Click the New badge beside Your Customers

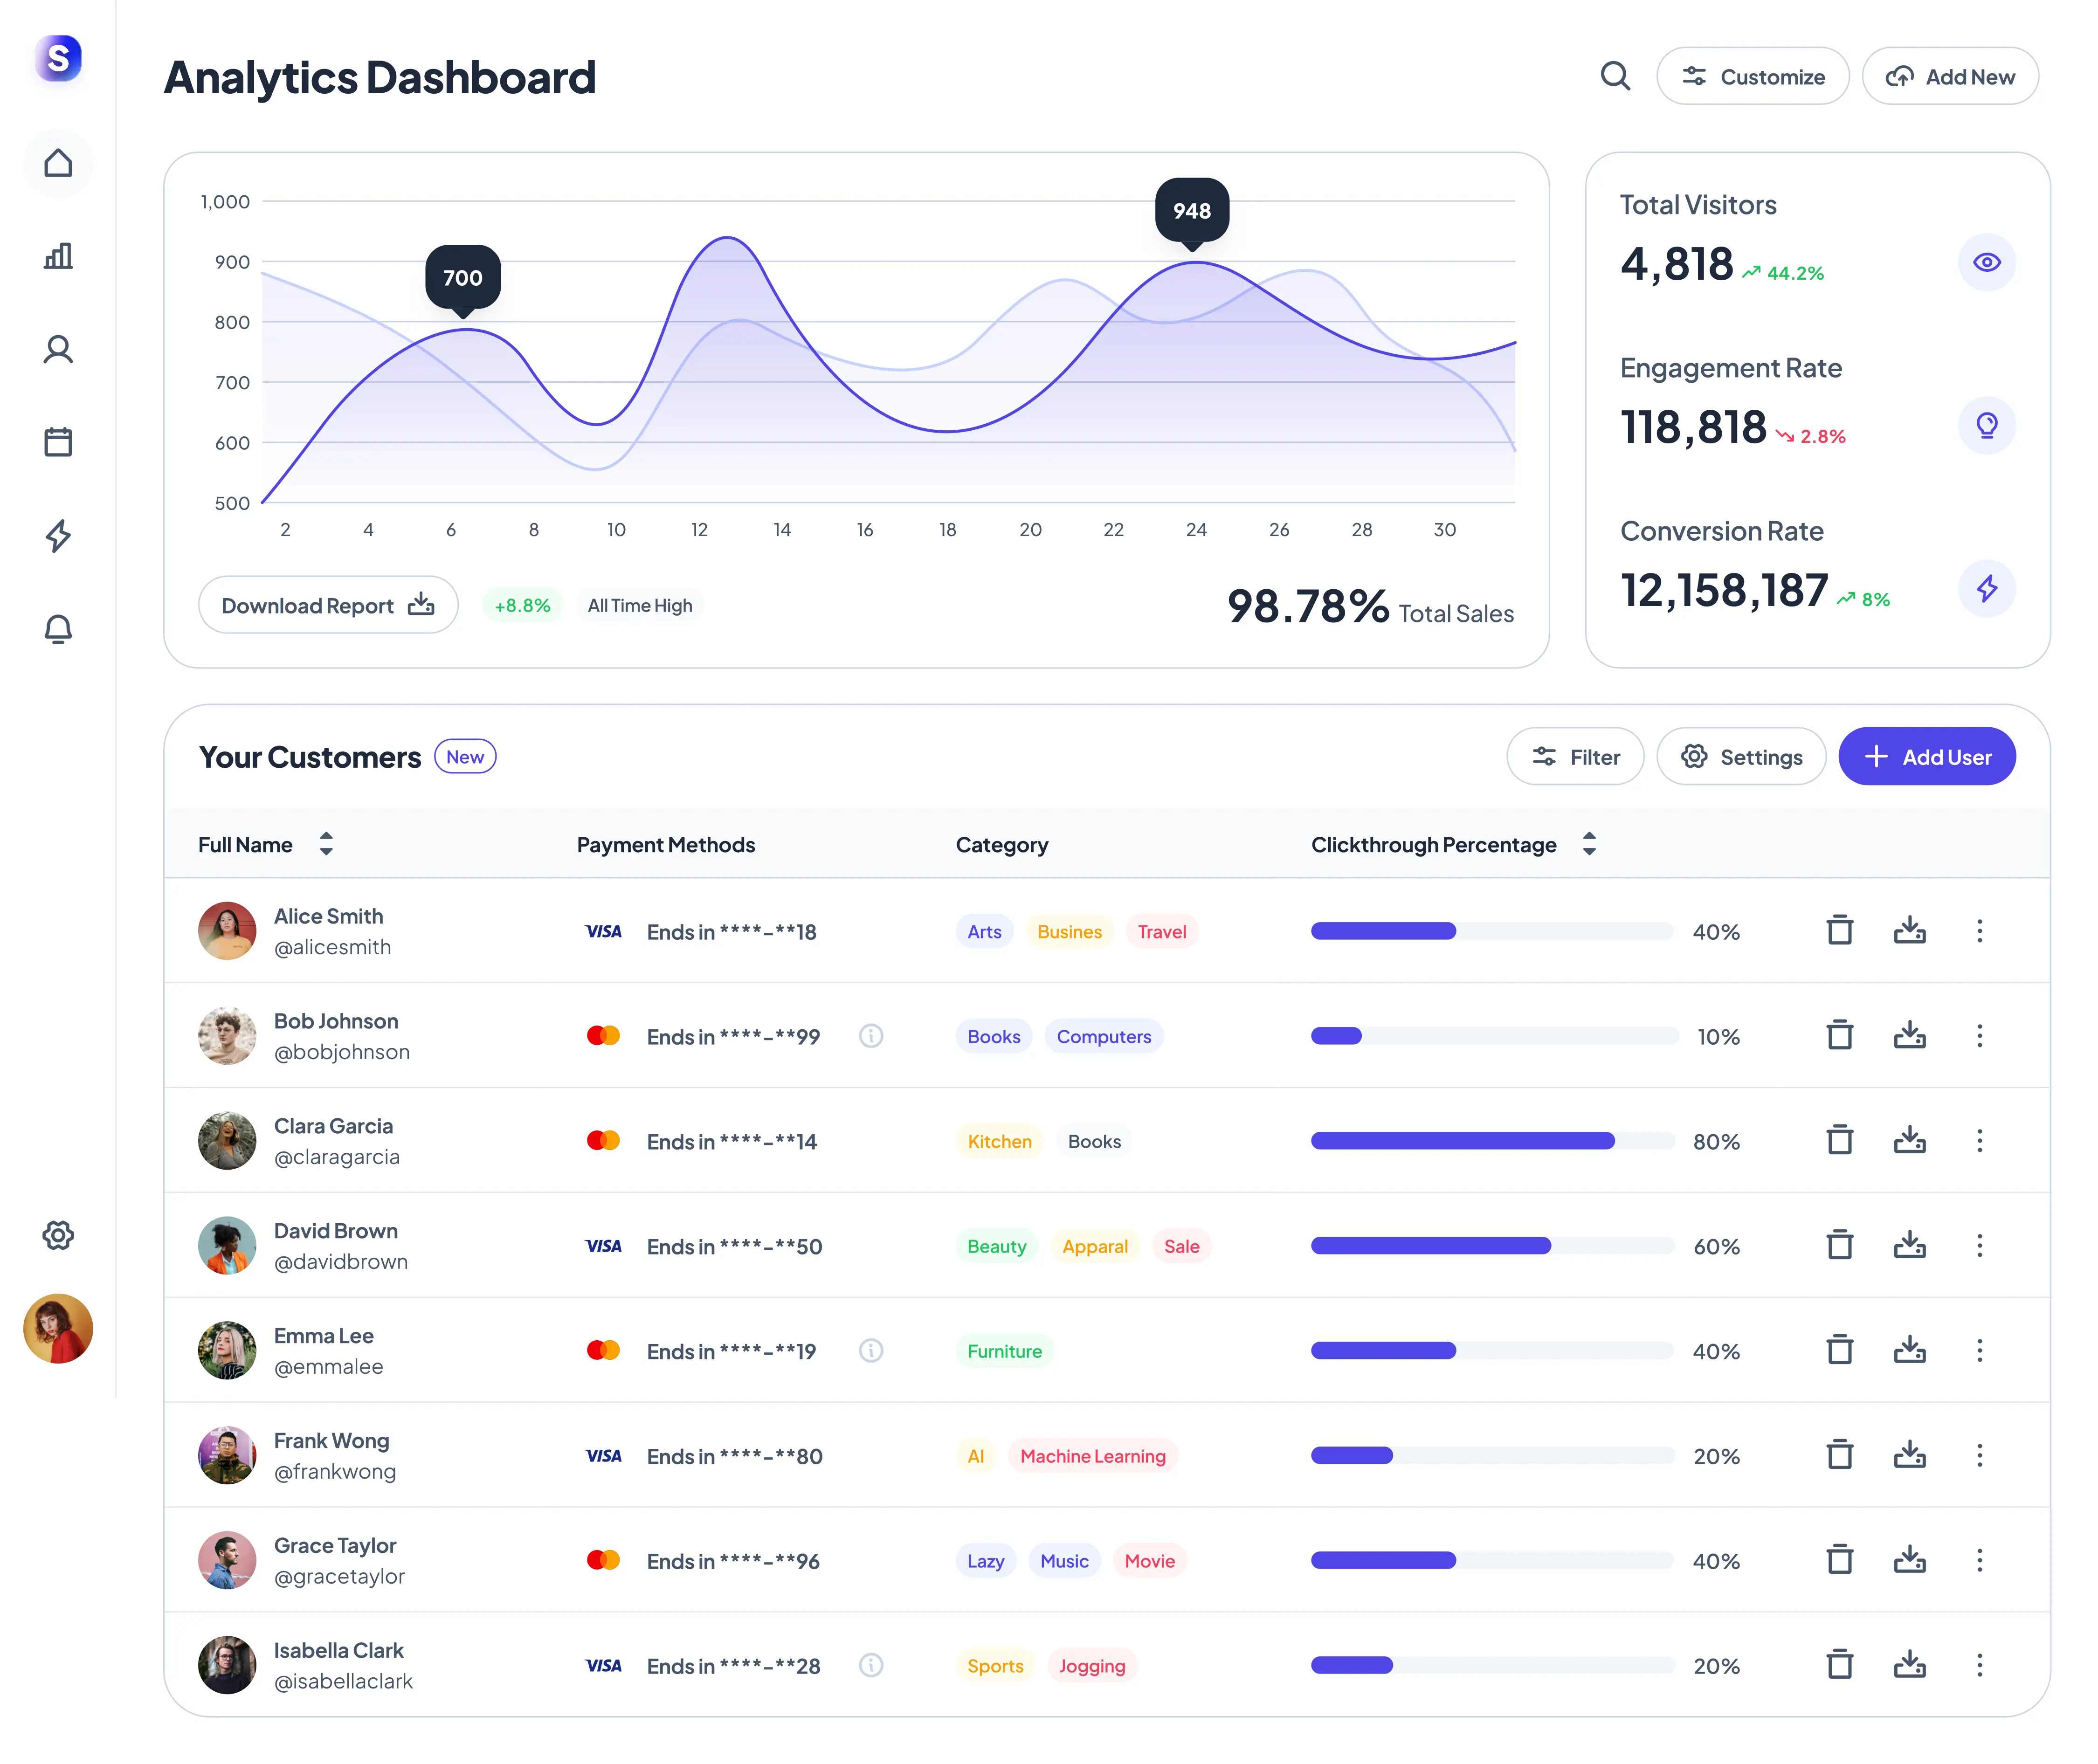click(x=465, y=757)
